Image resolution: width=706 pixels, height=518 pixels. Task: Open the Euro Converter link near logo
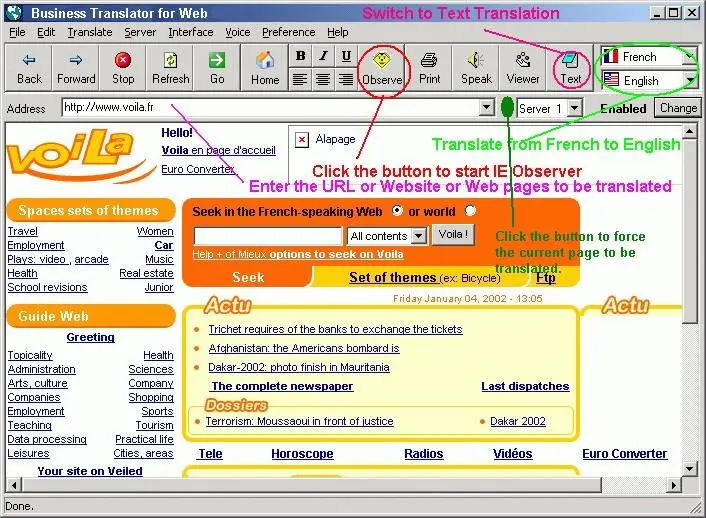pyautogui.click(x=198, y=169)
